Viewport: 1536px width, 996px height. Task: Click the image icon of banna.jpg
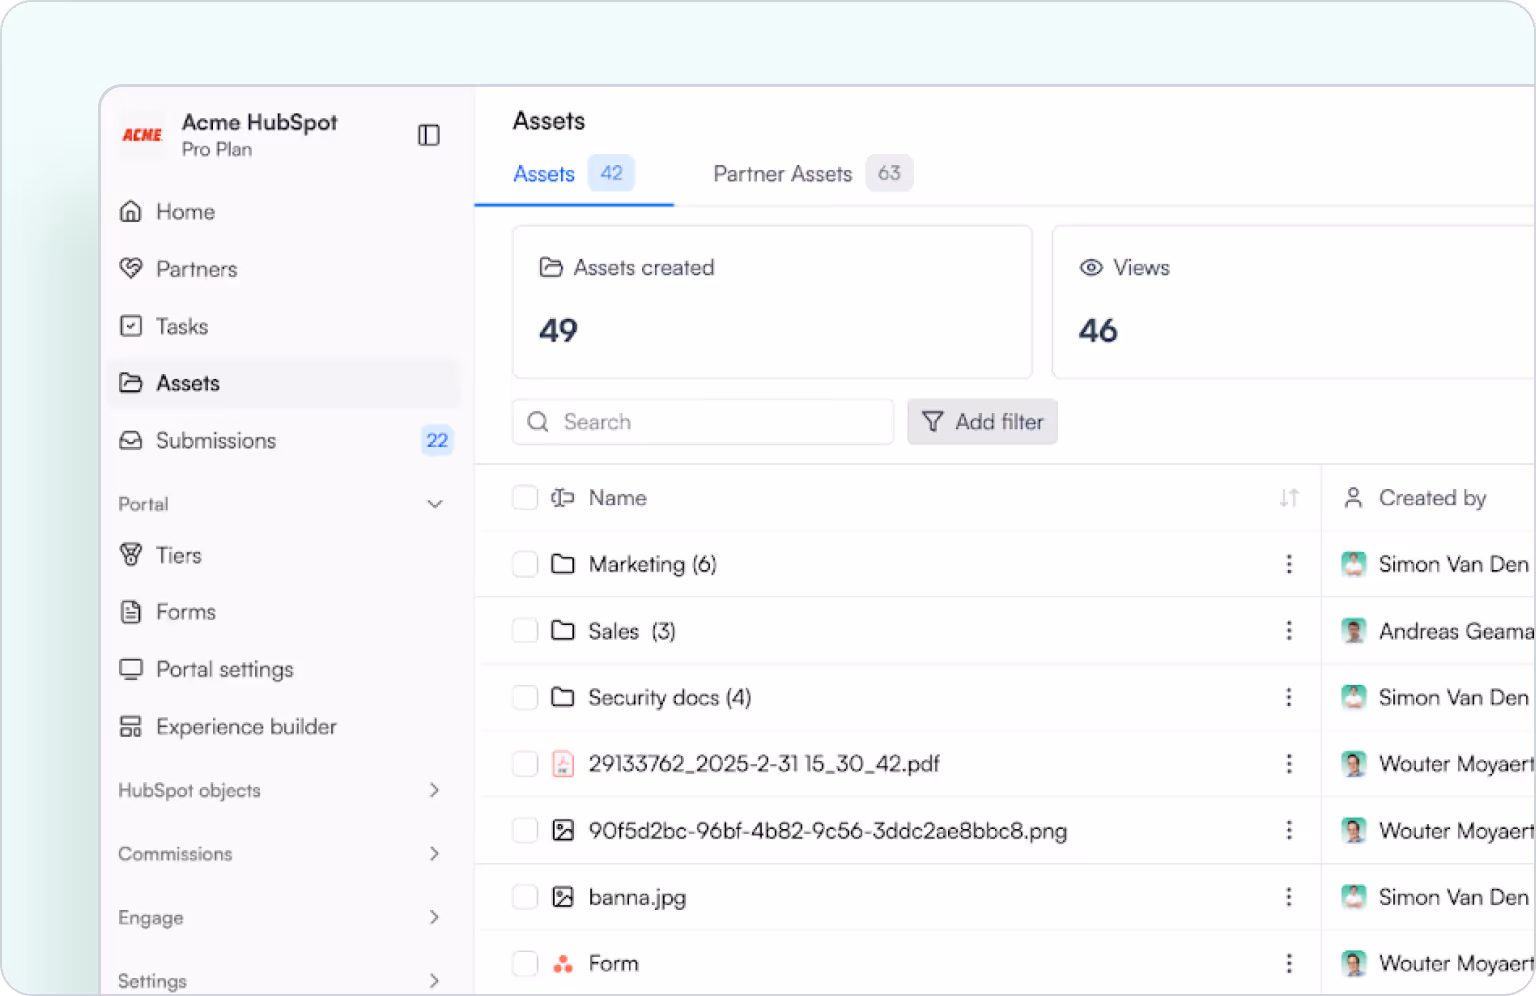tap(563, 897)
